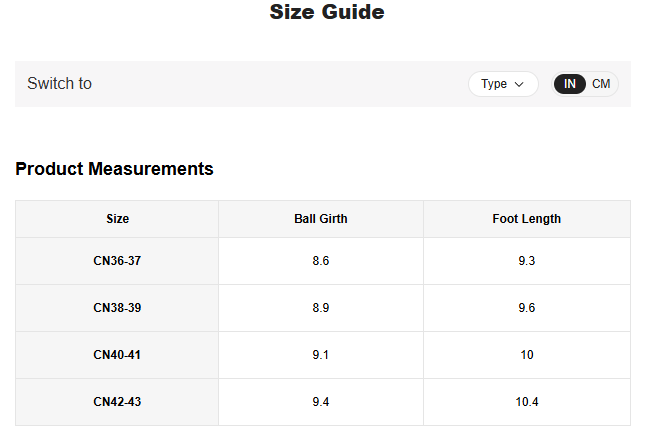Open the Type dropdown
This screenshot has height=427, width=657.
point(503,84)
